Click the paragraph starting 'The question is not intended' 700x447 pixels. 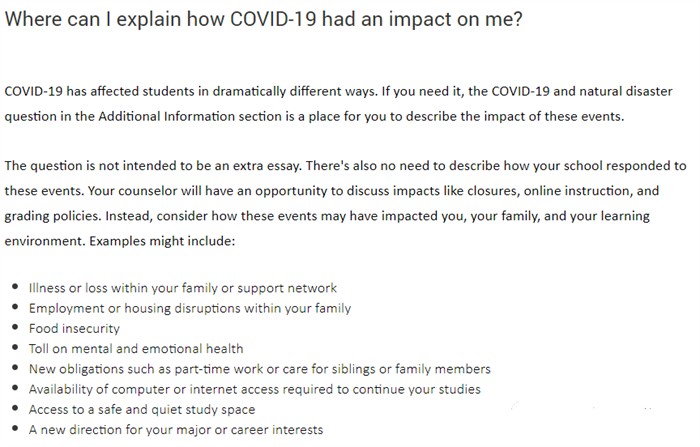coord(346,203)
